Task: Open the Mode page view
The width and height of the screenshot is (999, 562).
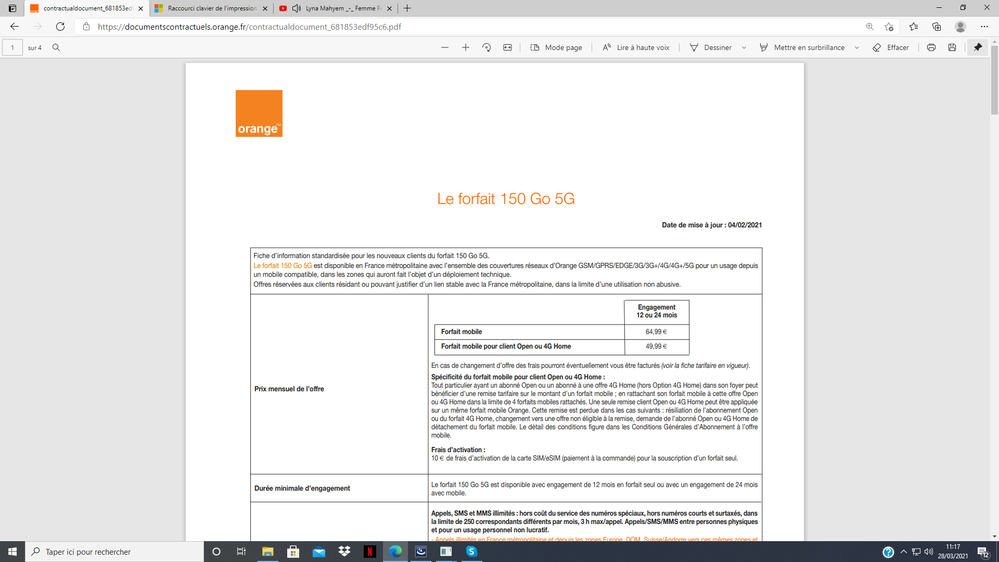Action: coord(556,47)
